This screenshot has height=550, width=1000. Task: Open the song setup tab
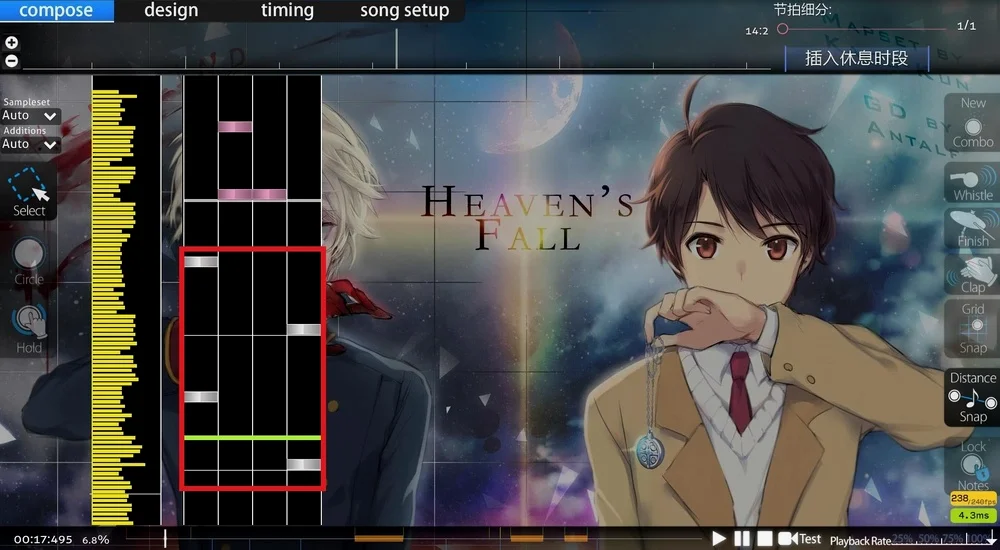(404, 10)
